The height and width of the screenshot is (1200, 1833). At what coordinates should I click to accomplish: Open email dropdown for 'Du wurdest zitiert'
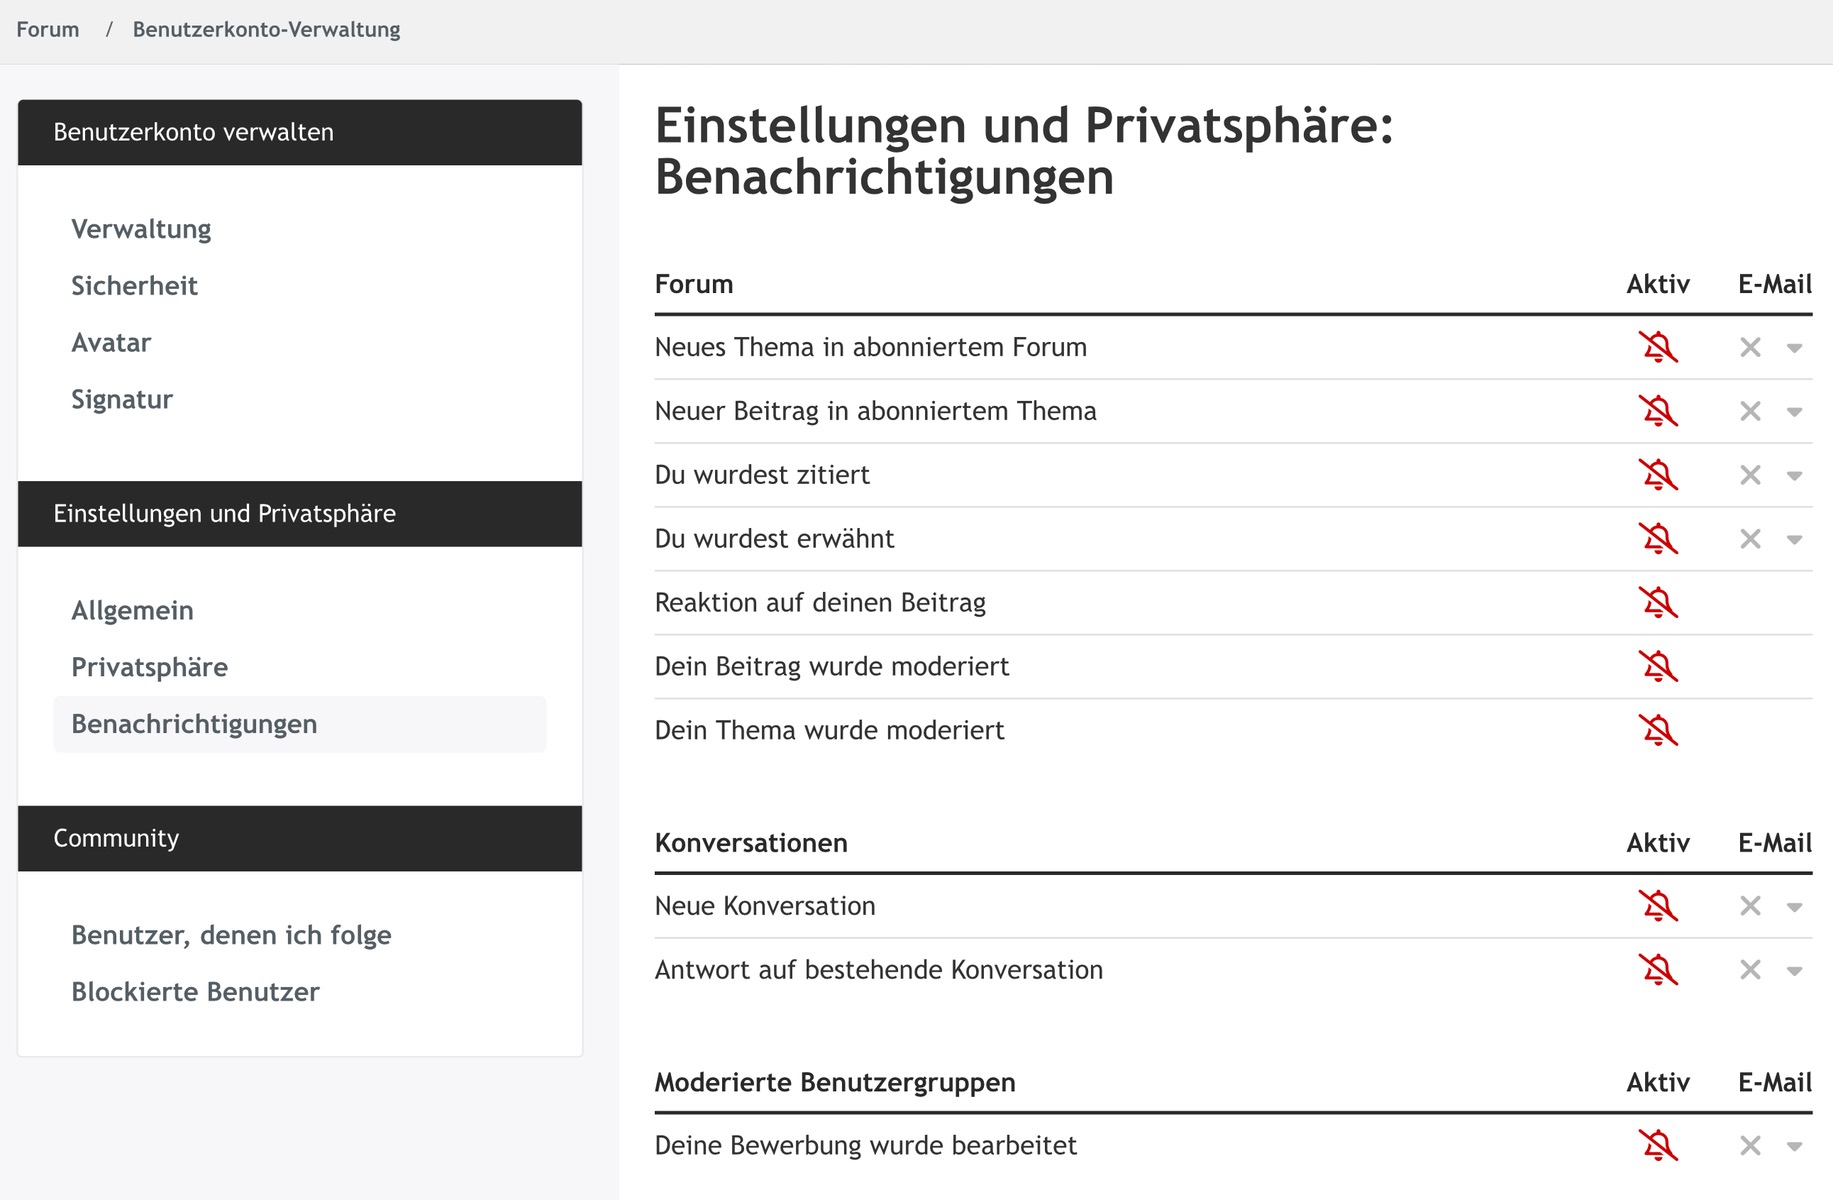(x=1794, y=476)
